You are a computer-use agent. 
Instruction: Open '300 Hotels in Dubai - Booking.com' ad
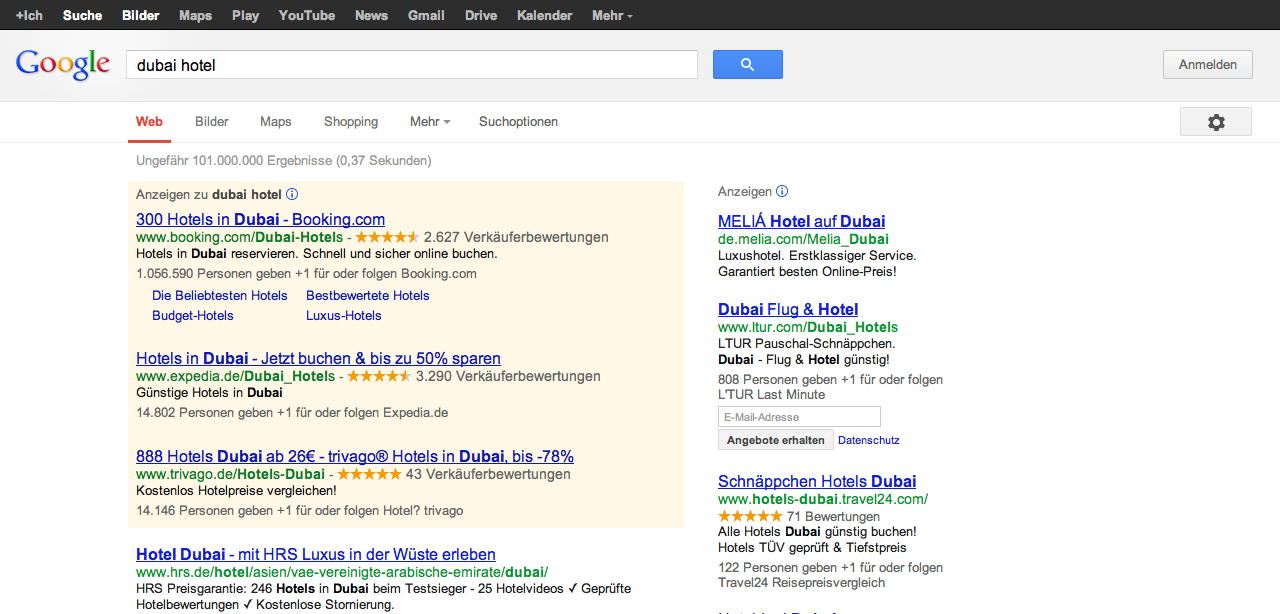tap(260, 220)
